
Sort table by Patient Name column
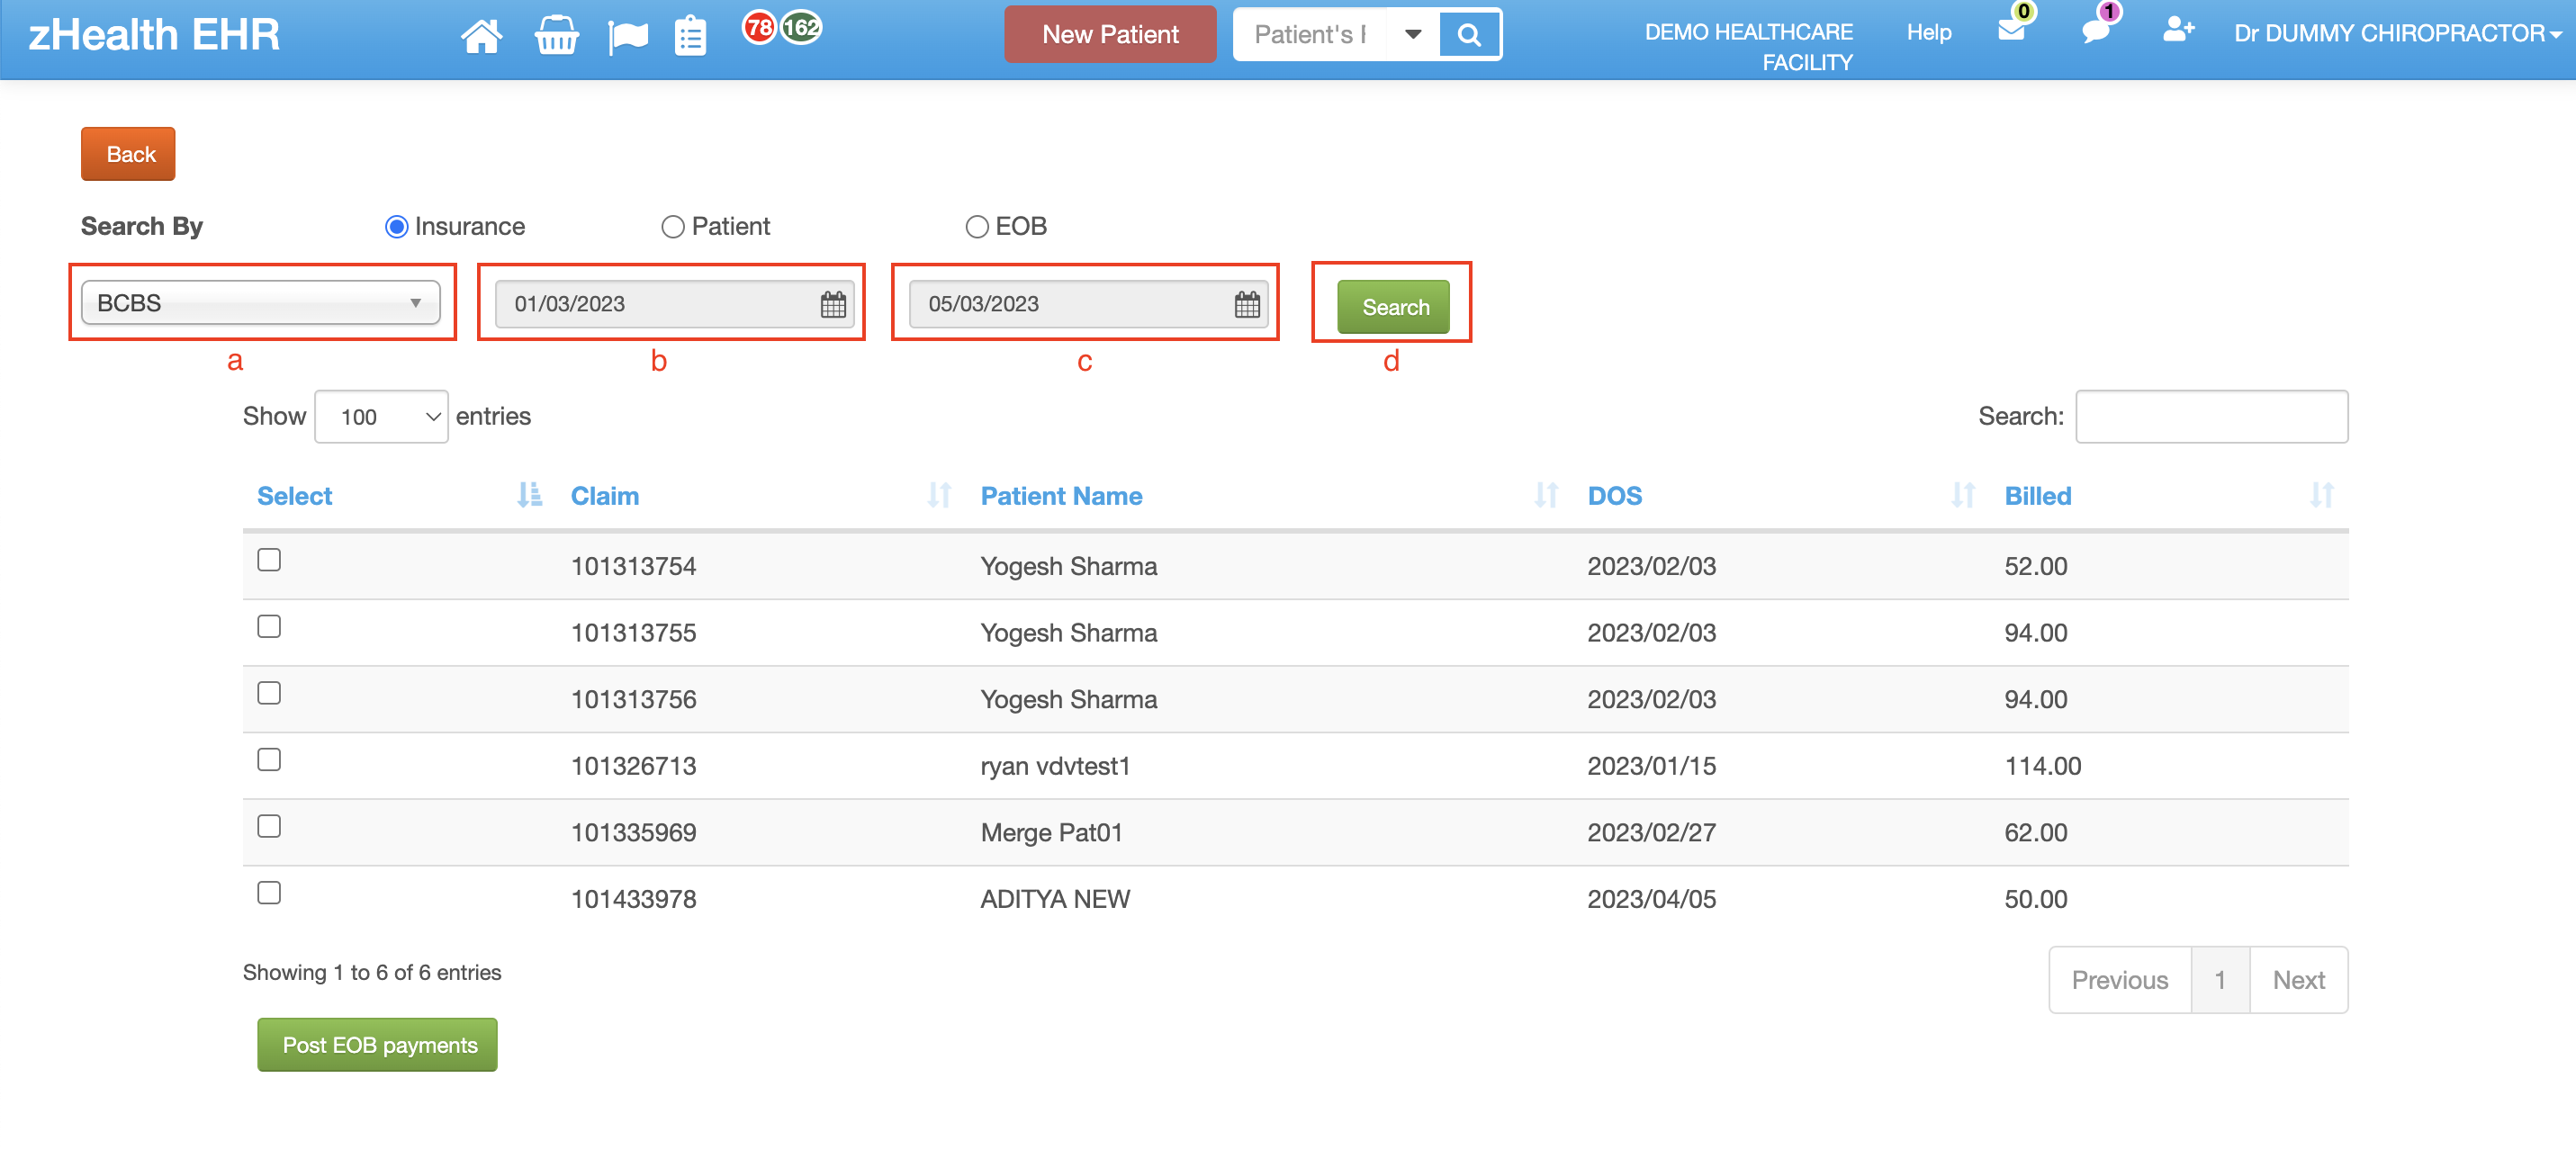[1546, 495]
